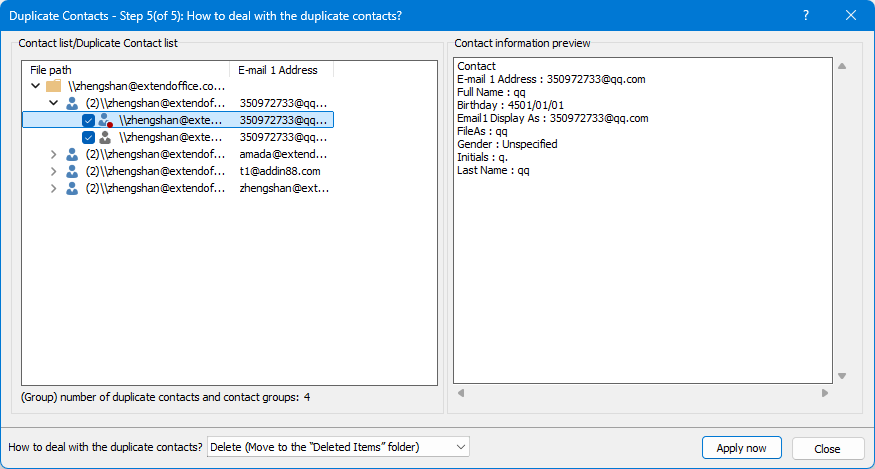Collapse the root zhengshan@extendoffice folder node
The image size is (875, 469).
[x=36, y=86]
